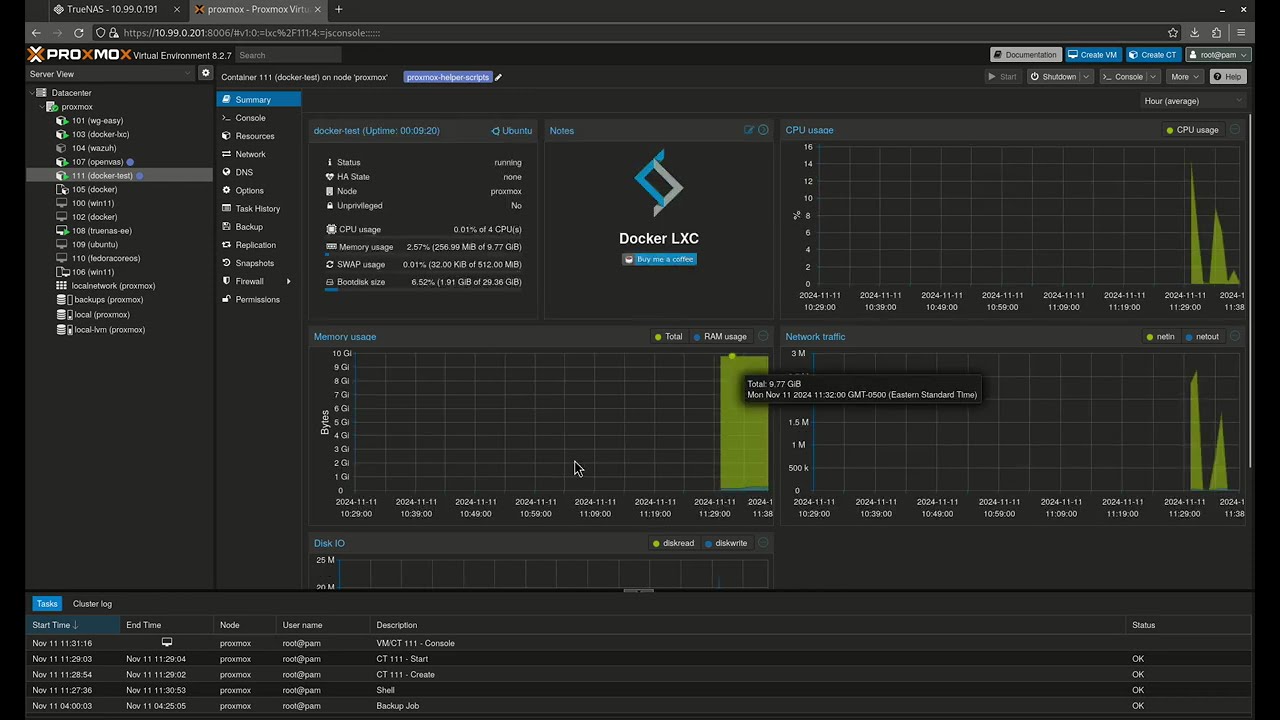Open the CT 111 - Create task row

(640, 674)
